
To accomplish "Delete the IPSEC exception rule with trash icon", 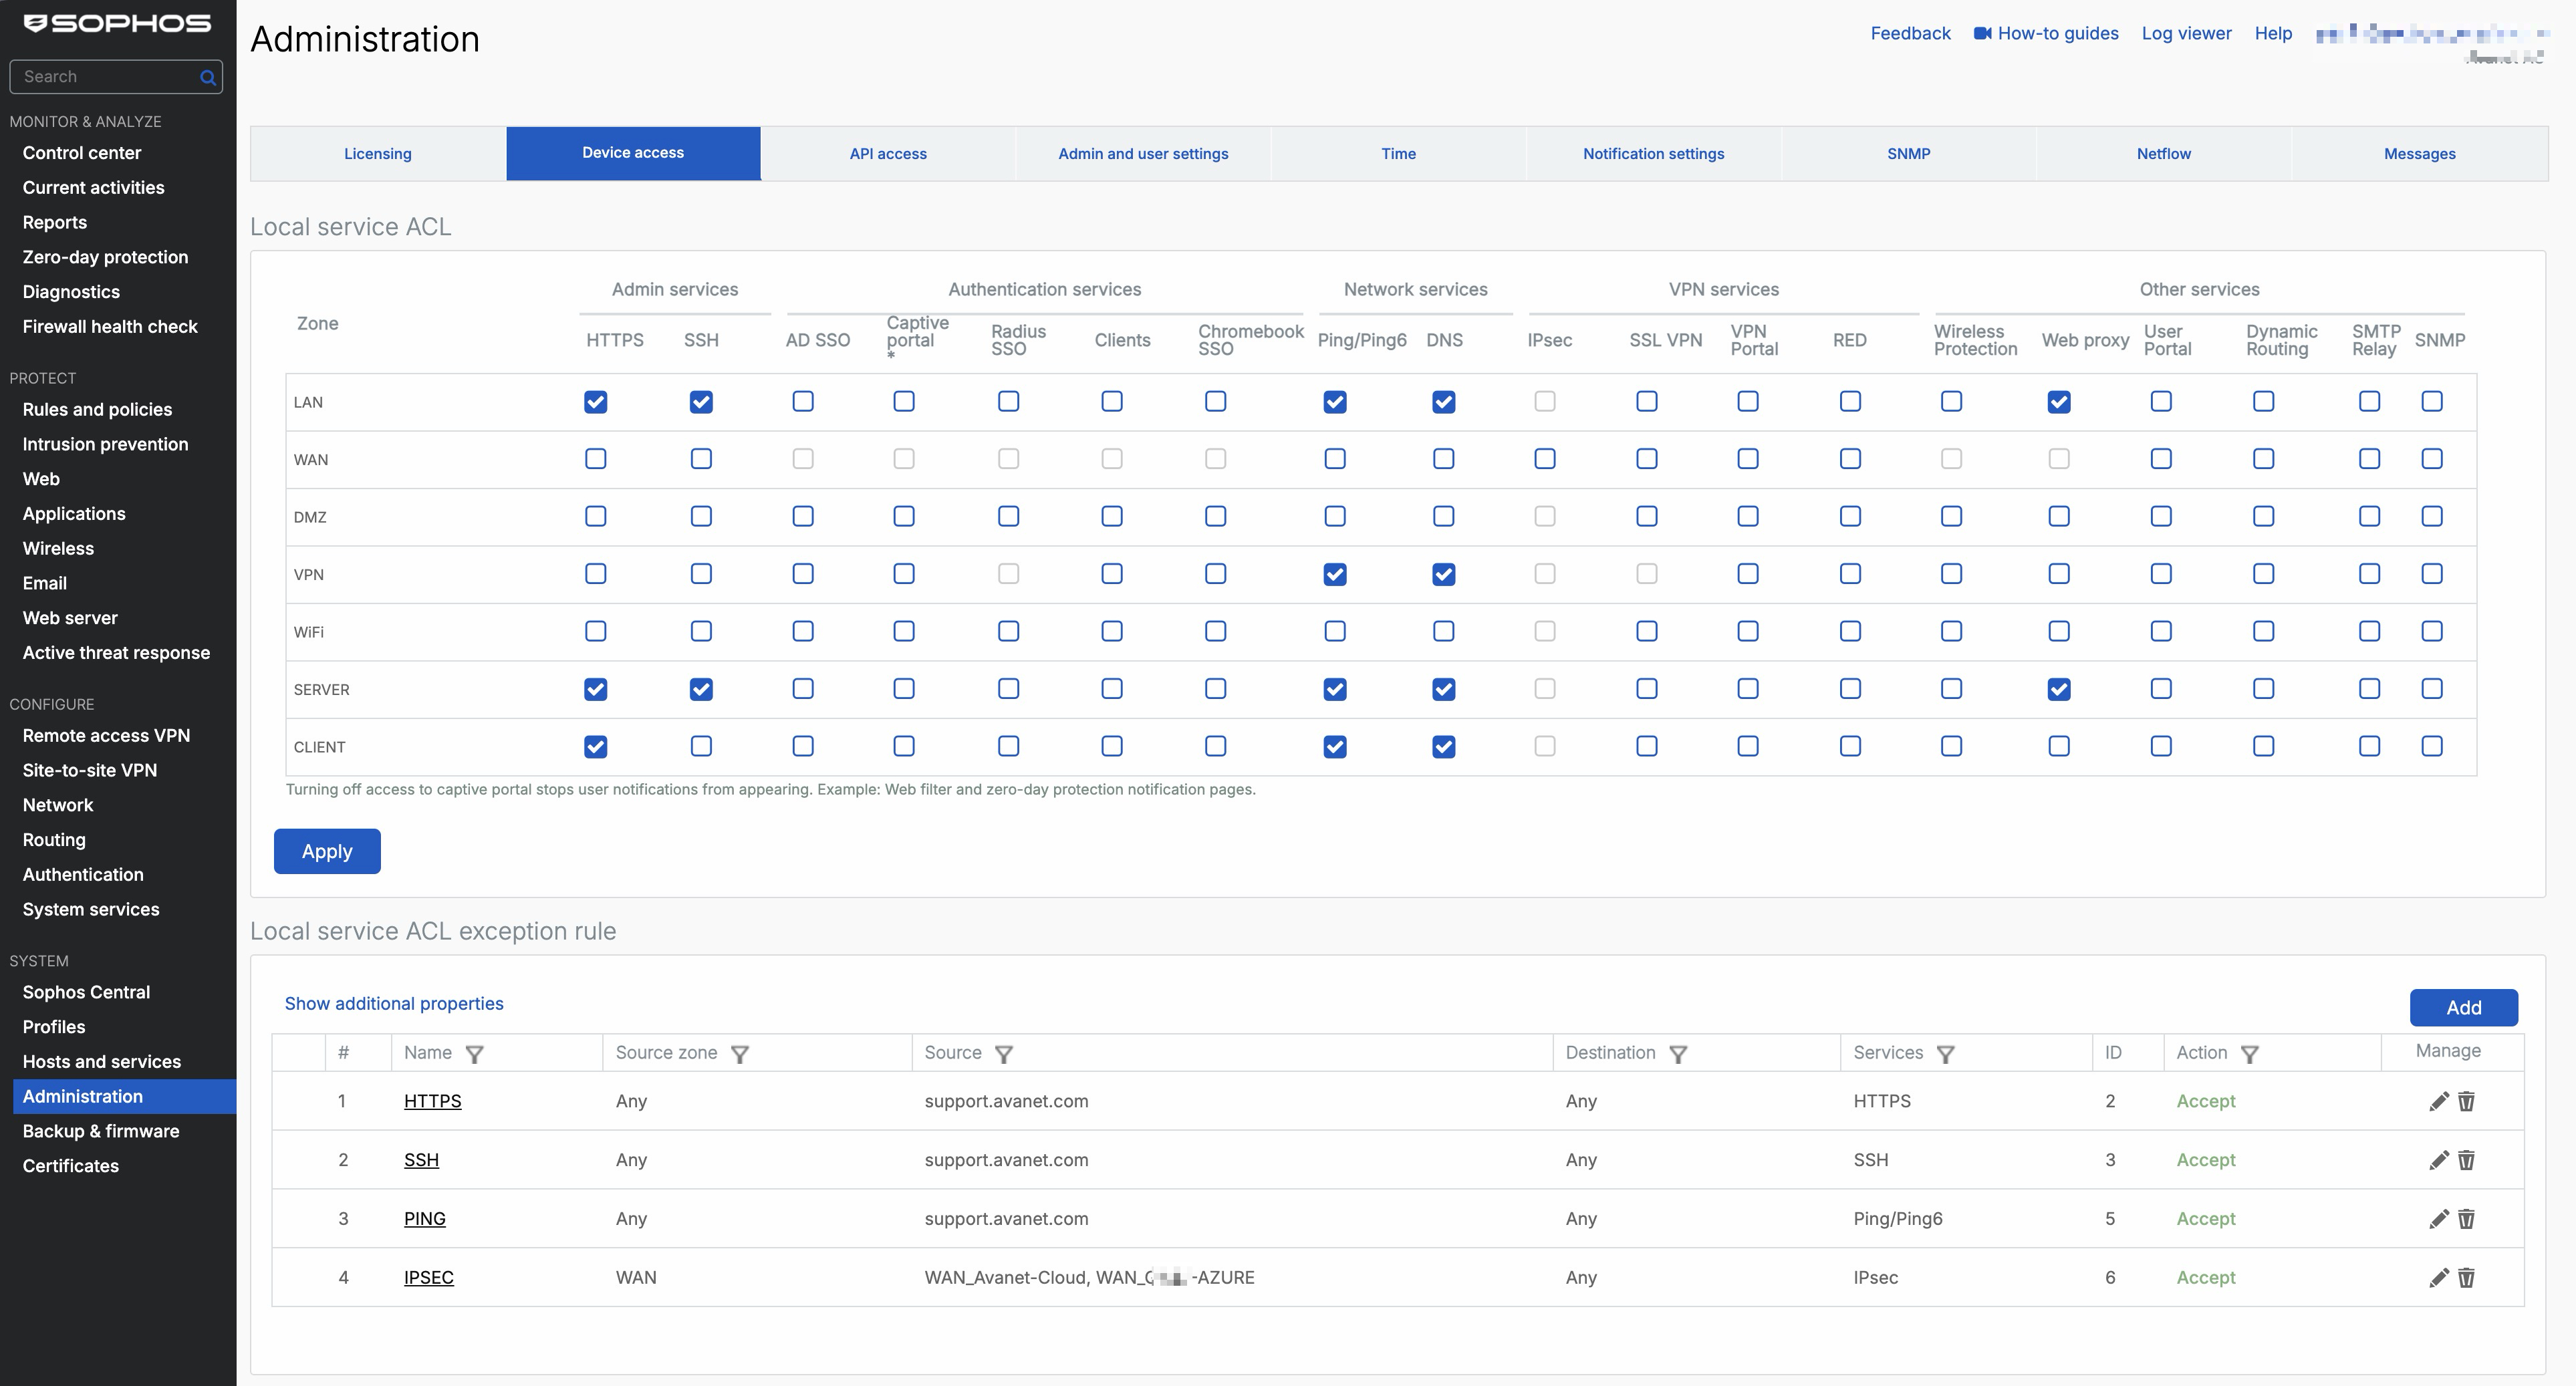I will tap(2467, 1277).
